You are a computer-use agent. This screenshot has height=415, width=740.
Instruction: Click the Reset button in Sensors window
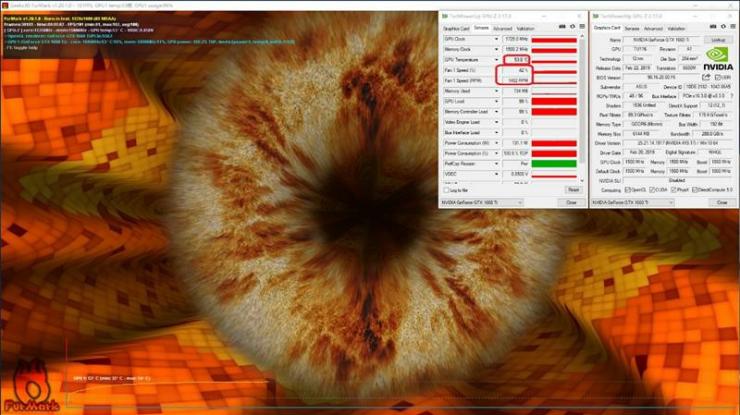[x=573, y=190]
